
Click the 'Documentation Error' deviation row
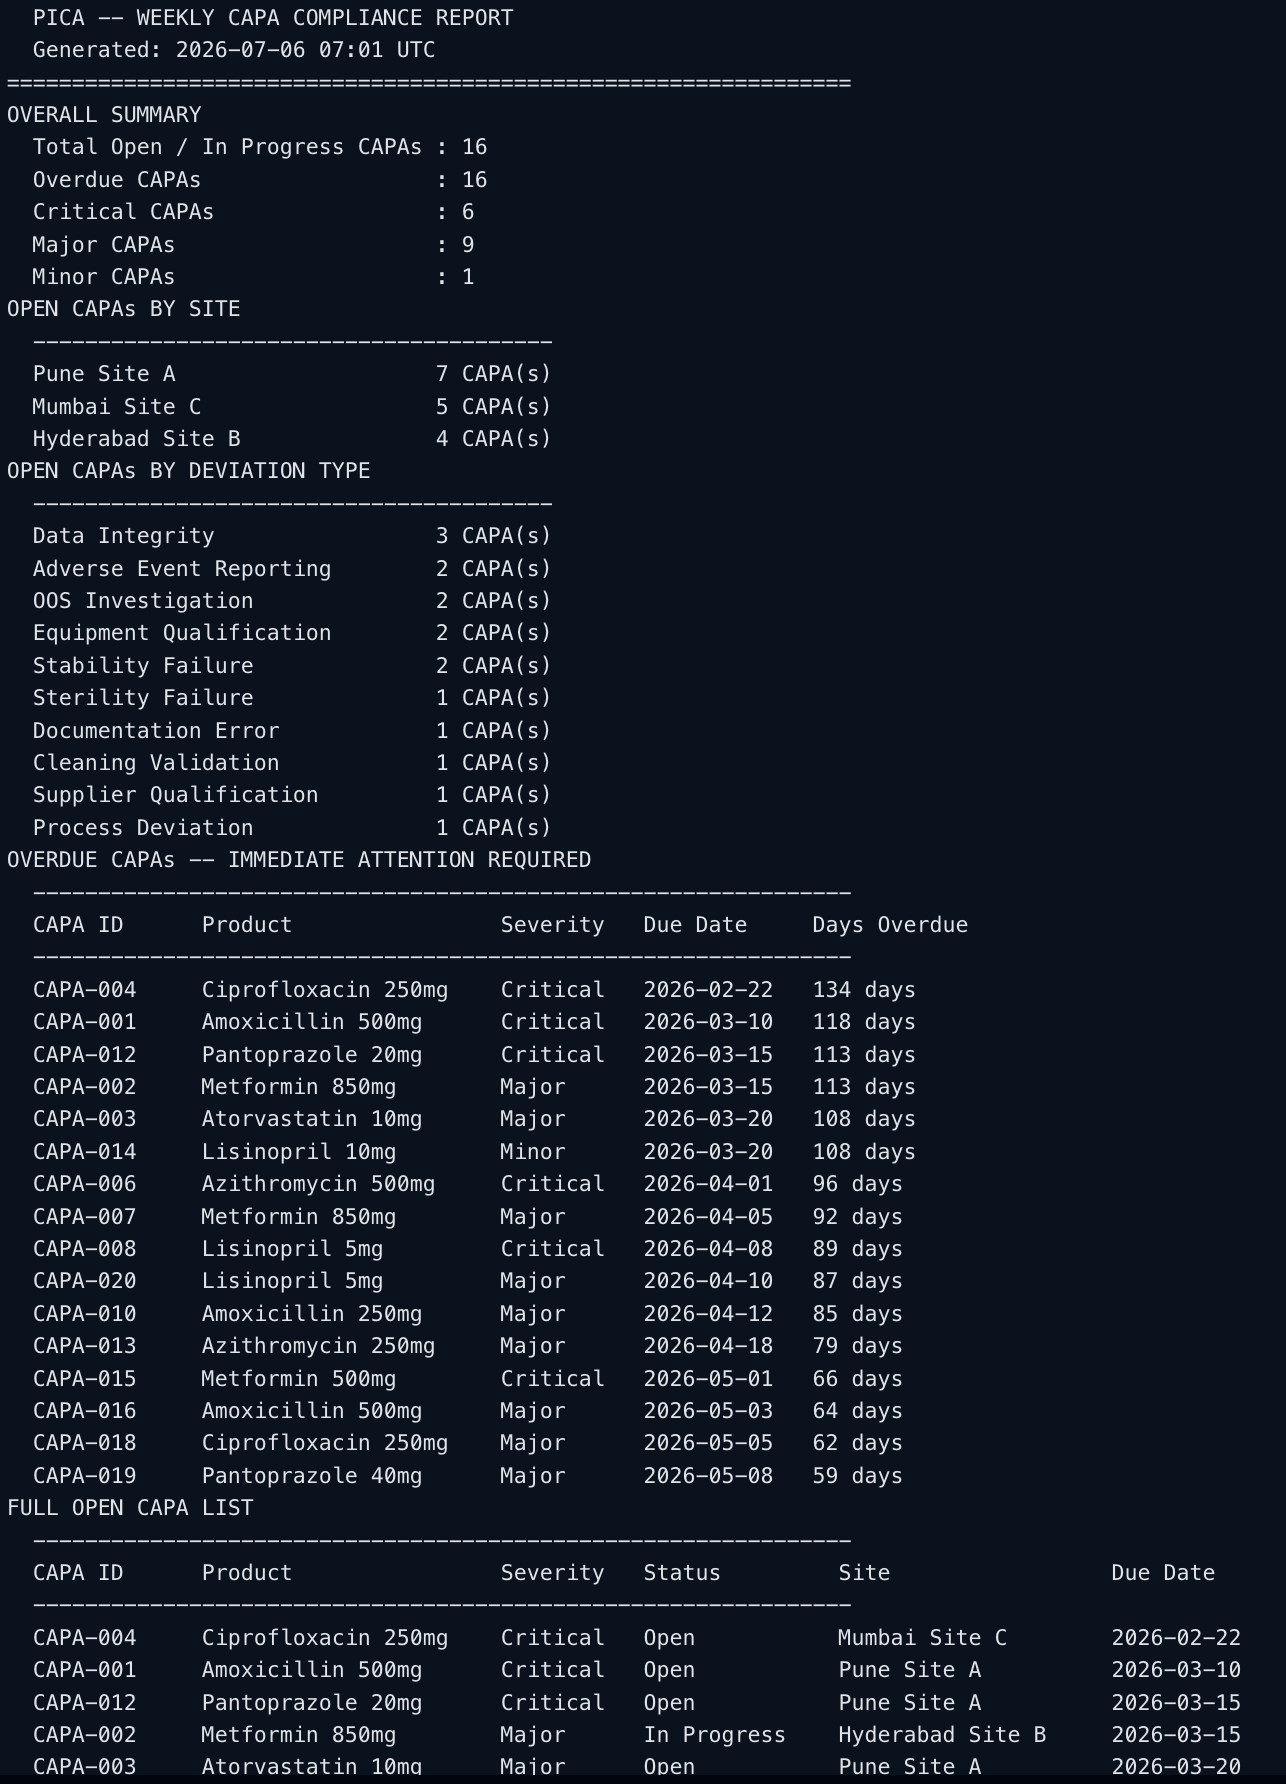click(x=292, y=731)
